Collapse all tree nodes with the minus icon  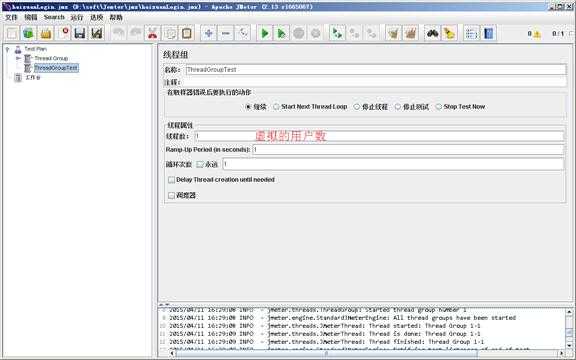(226, 33)
